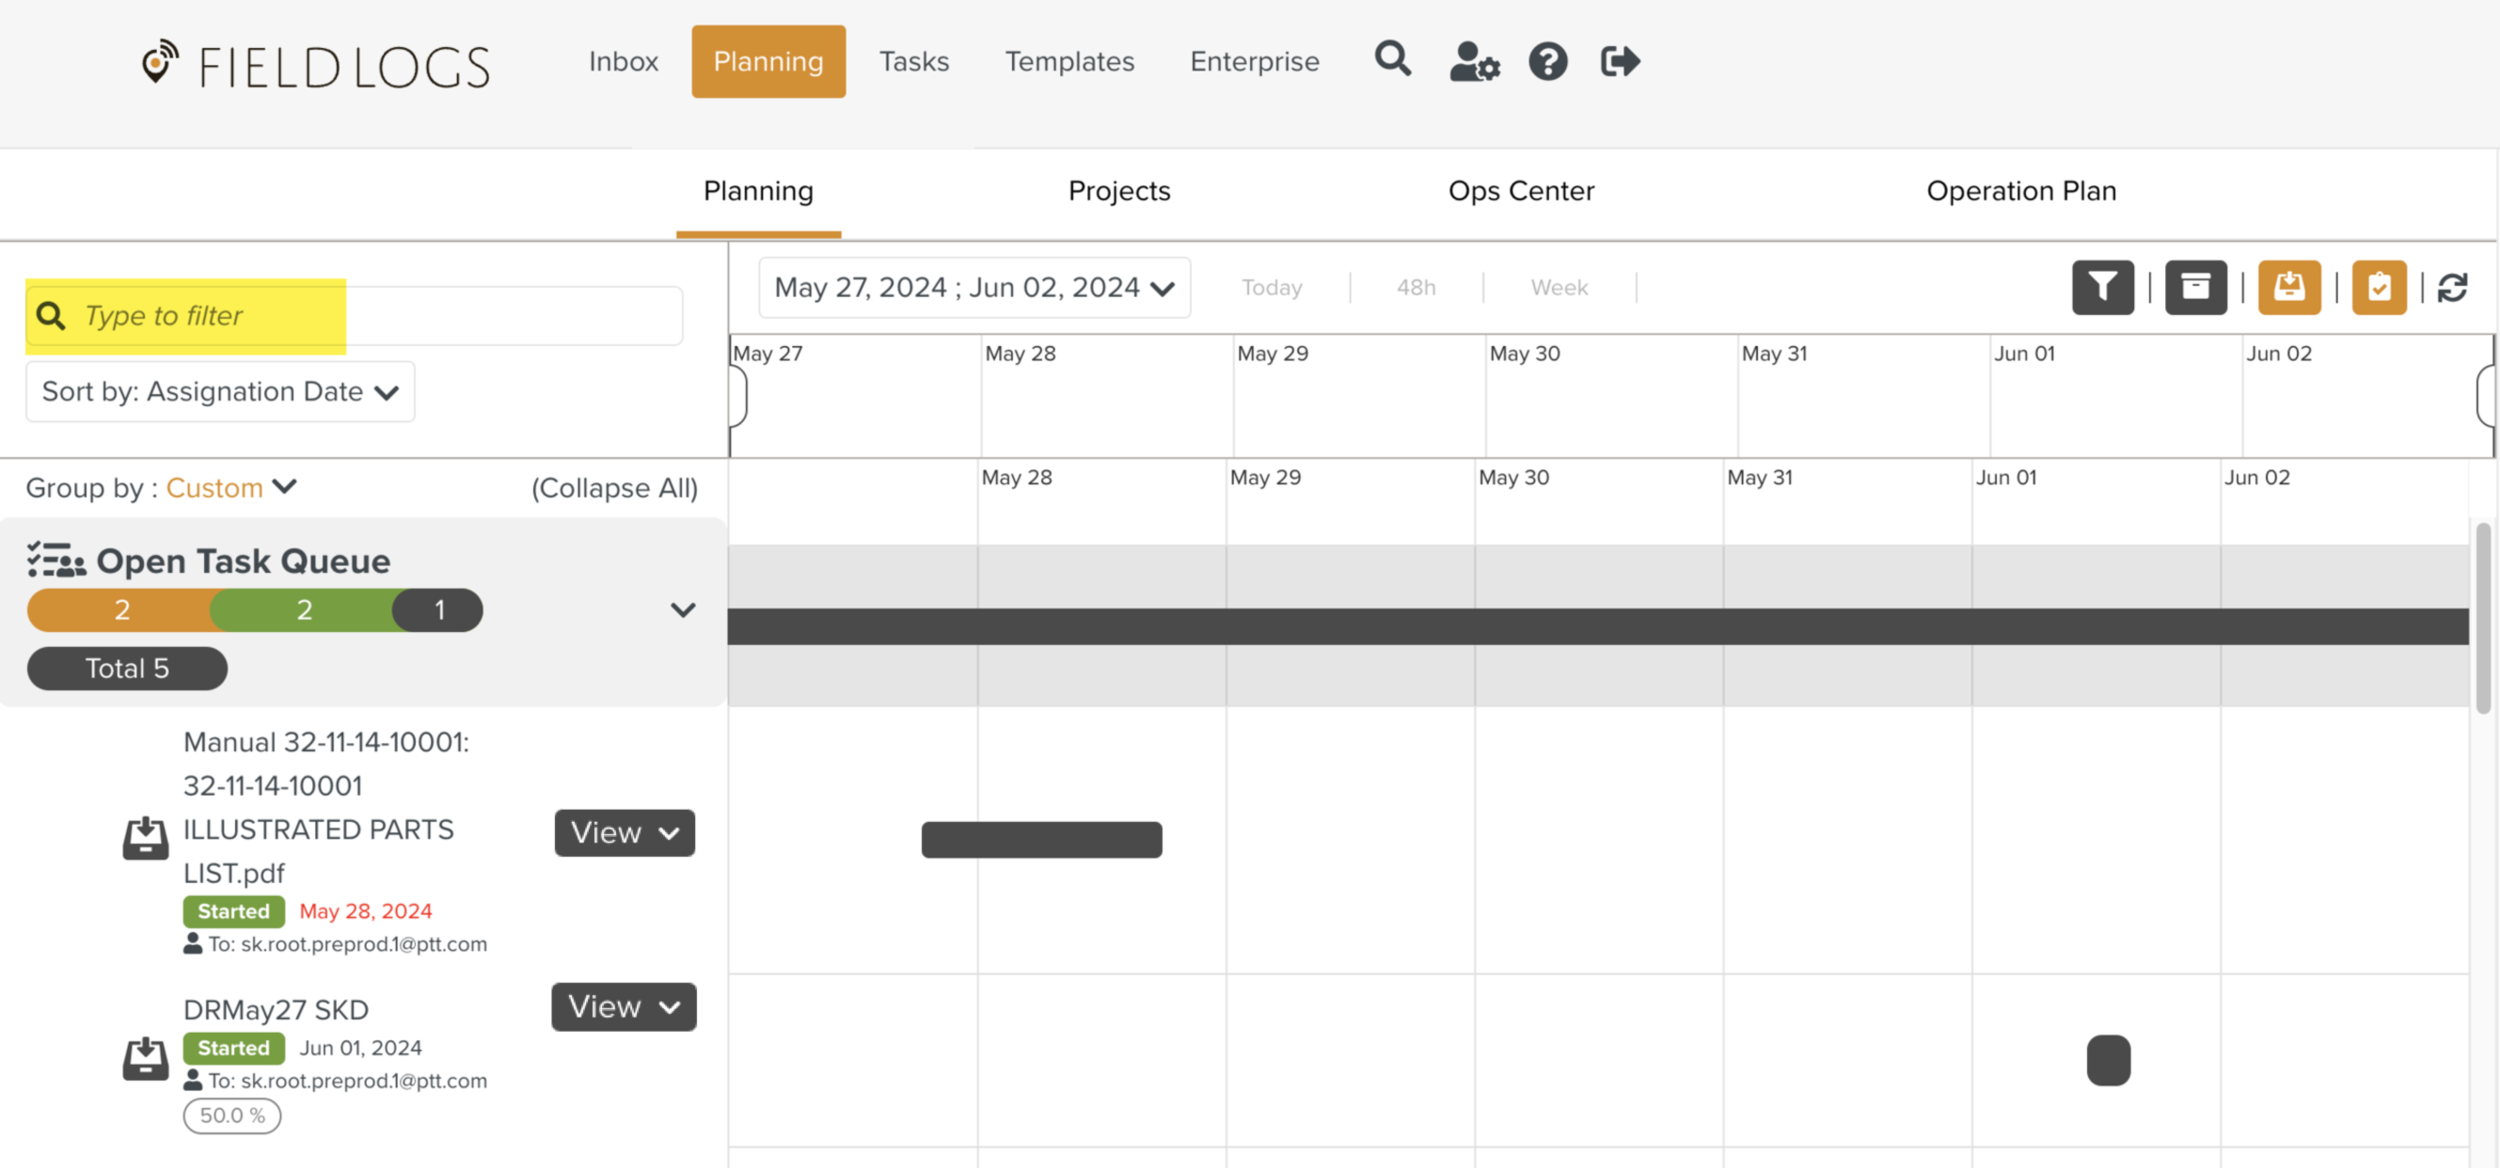This screenshot has height=1168, width=2500.
Task: Switch to the Projects tab
Action: pyautogui.click(x=1118, y=191)
